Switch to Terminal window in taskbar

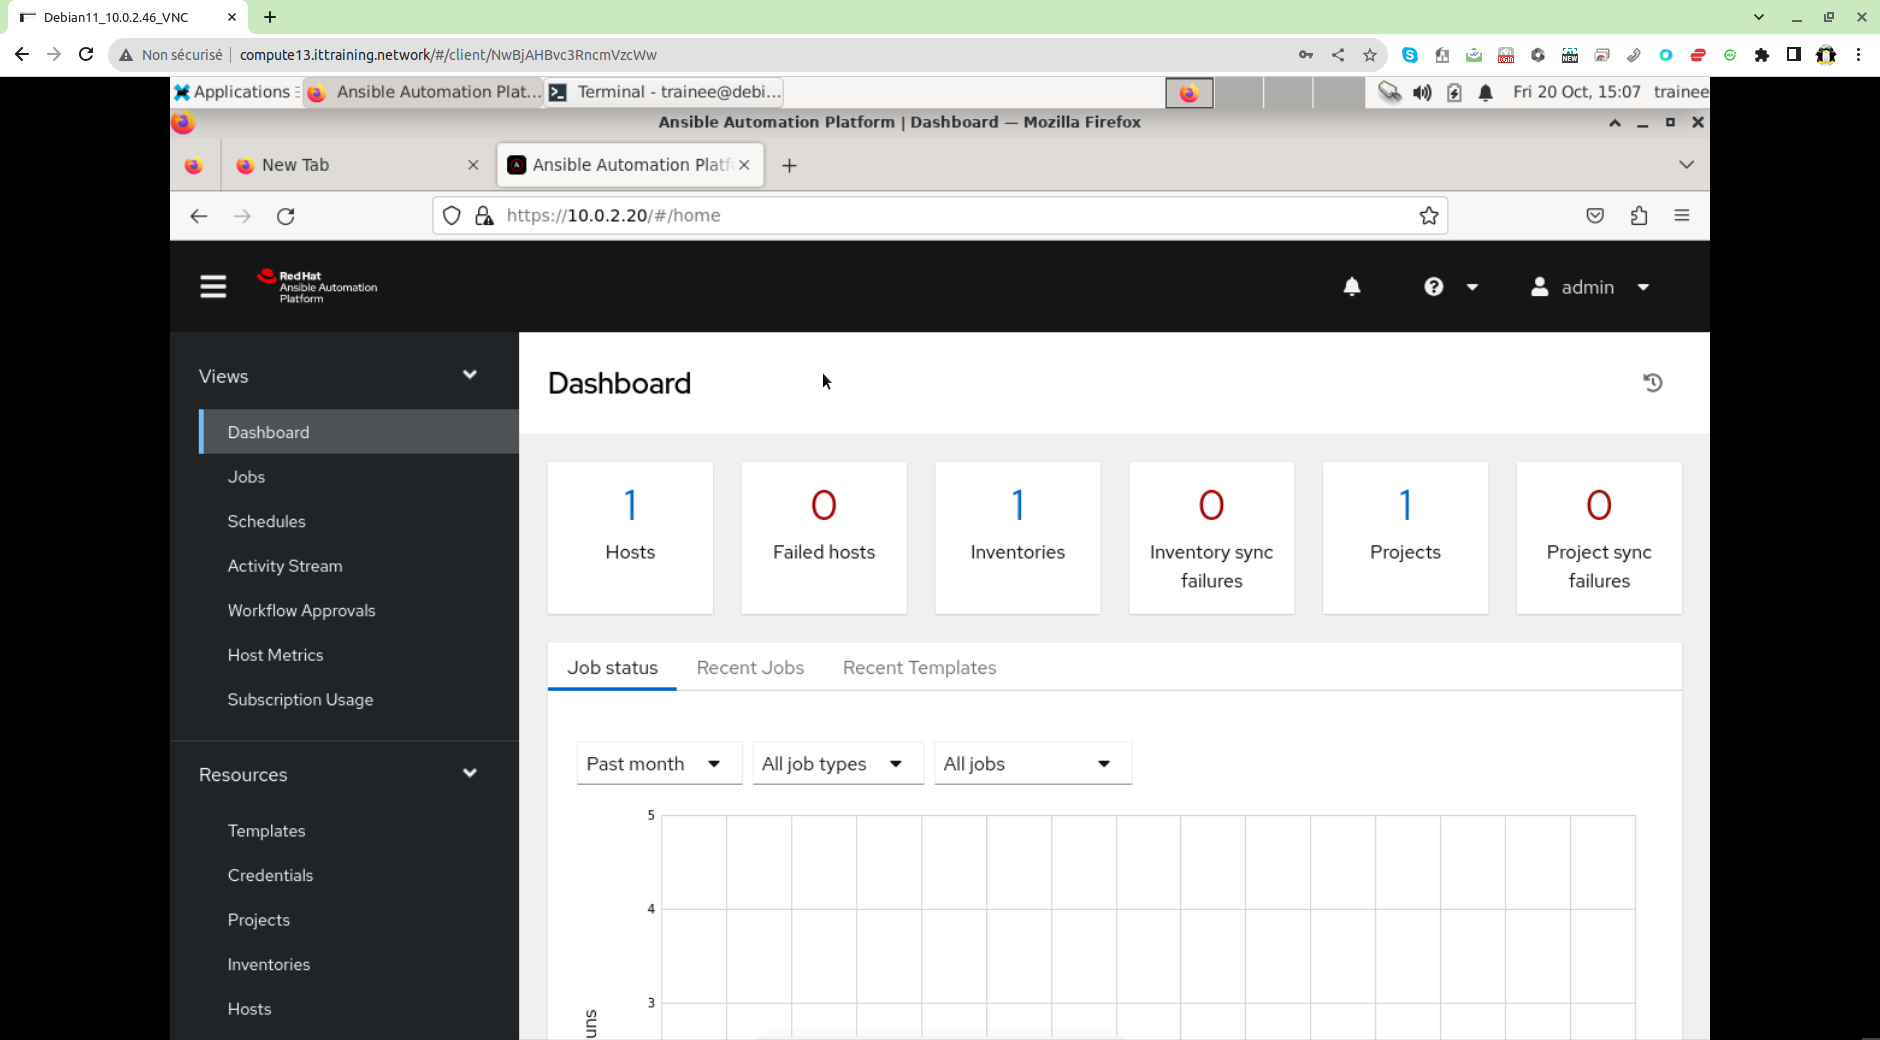click(x=665, y=92)
